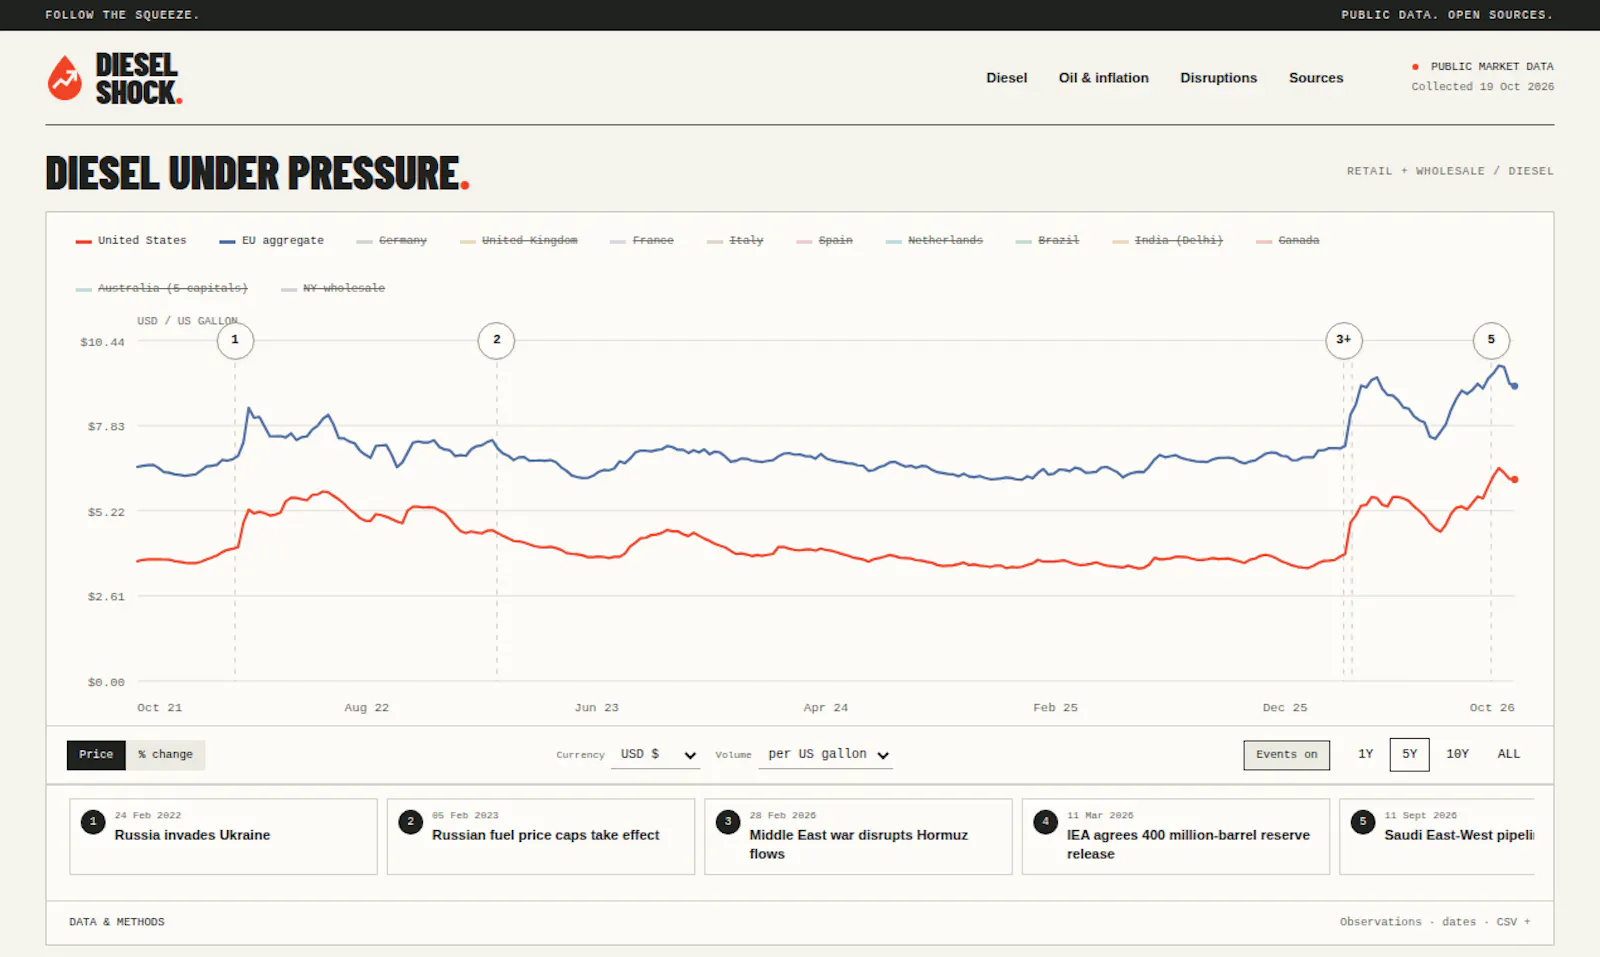Show the Australia (5 capitals) series
Image resolution: width=1600 pixels, height=957 pixels.
coord(162,288)
